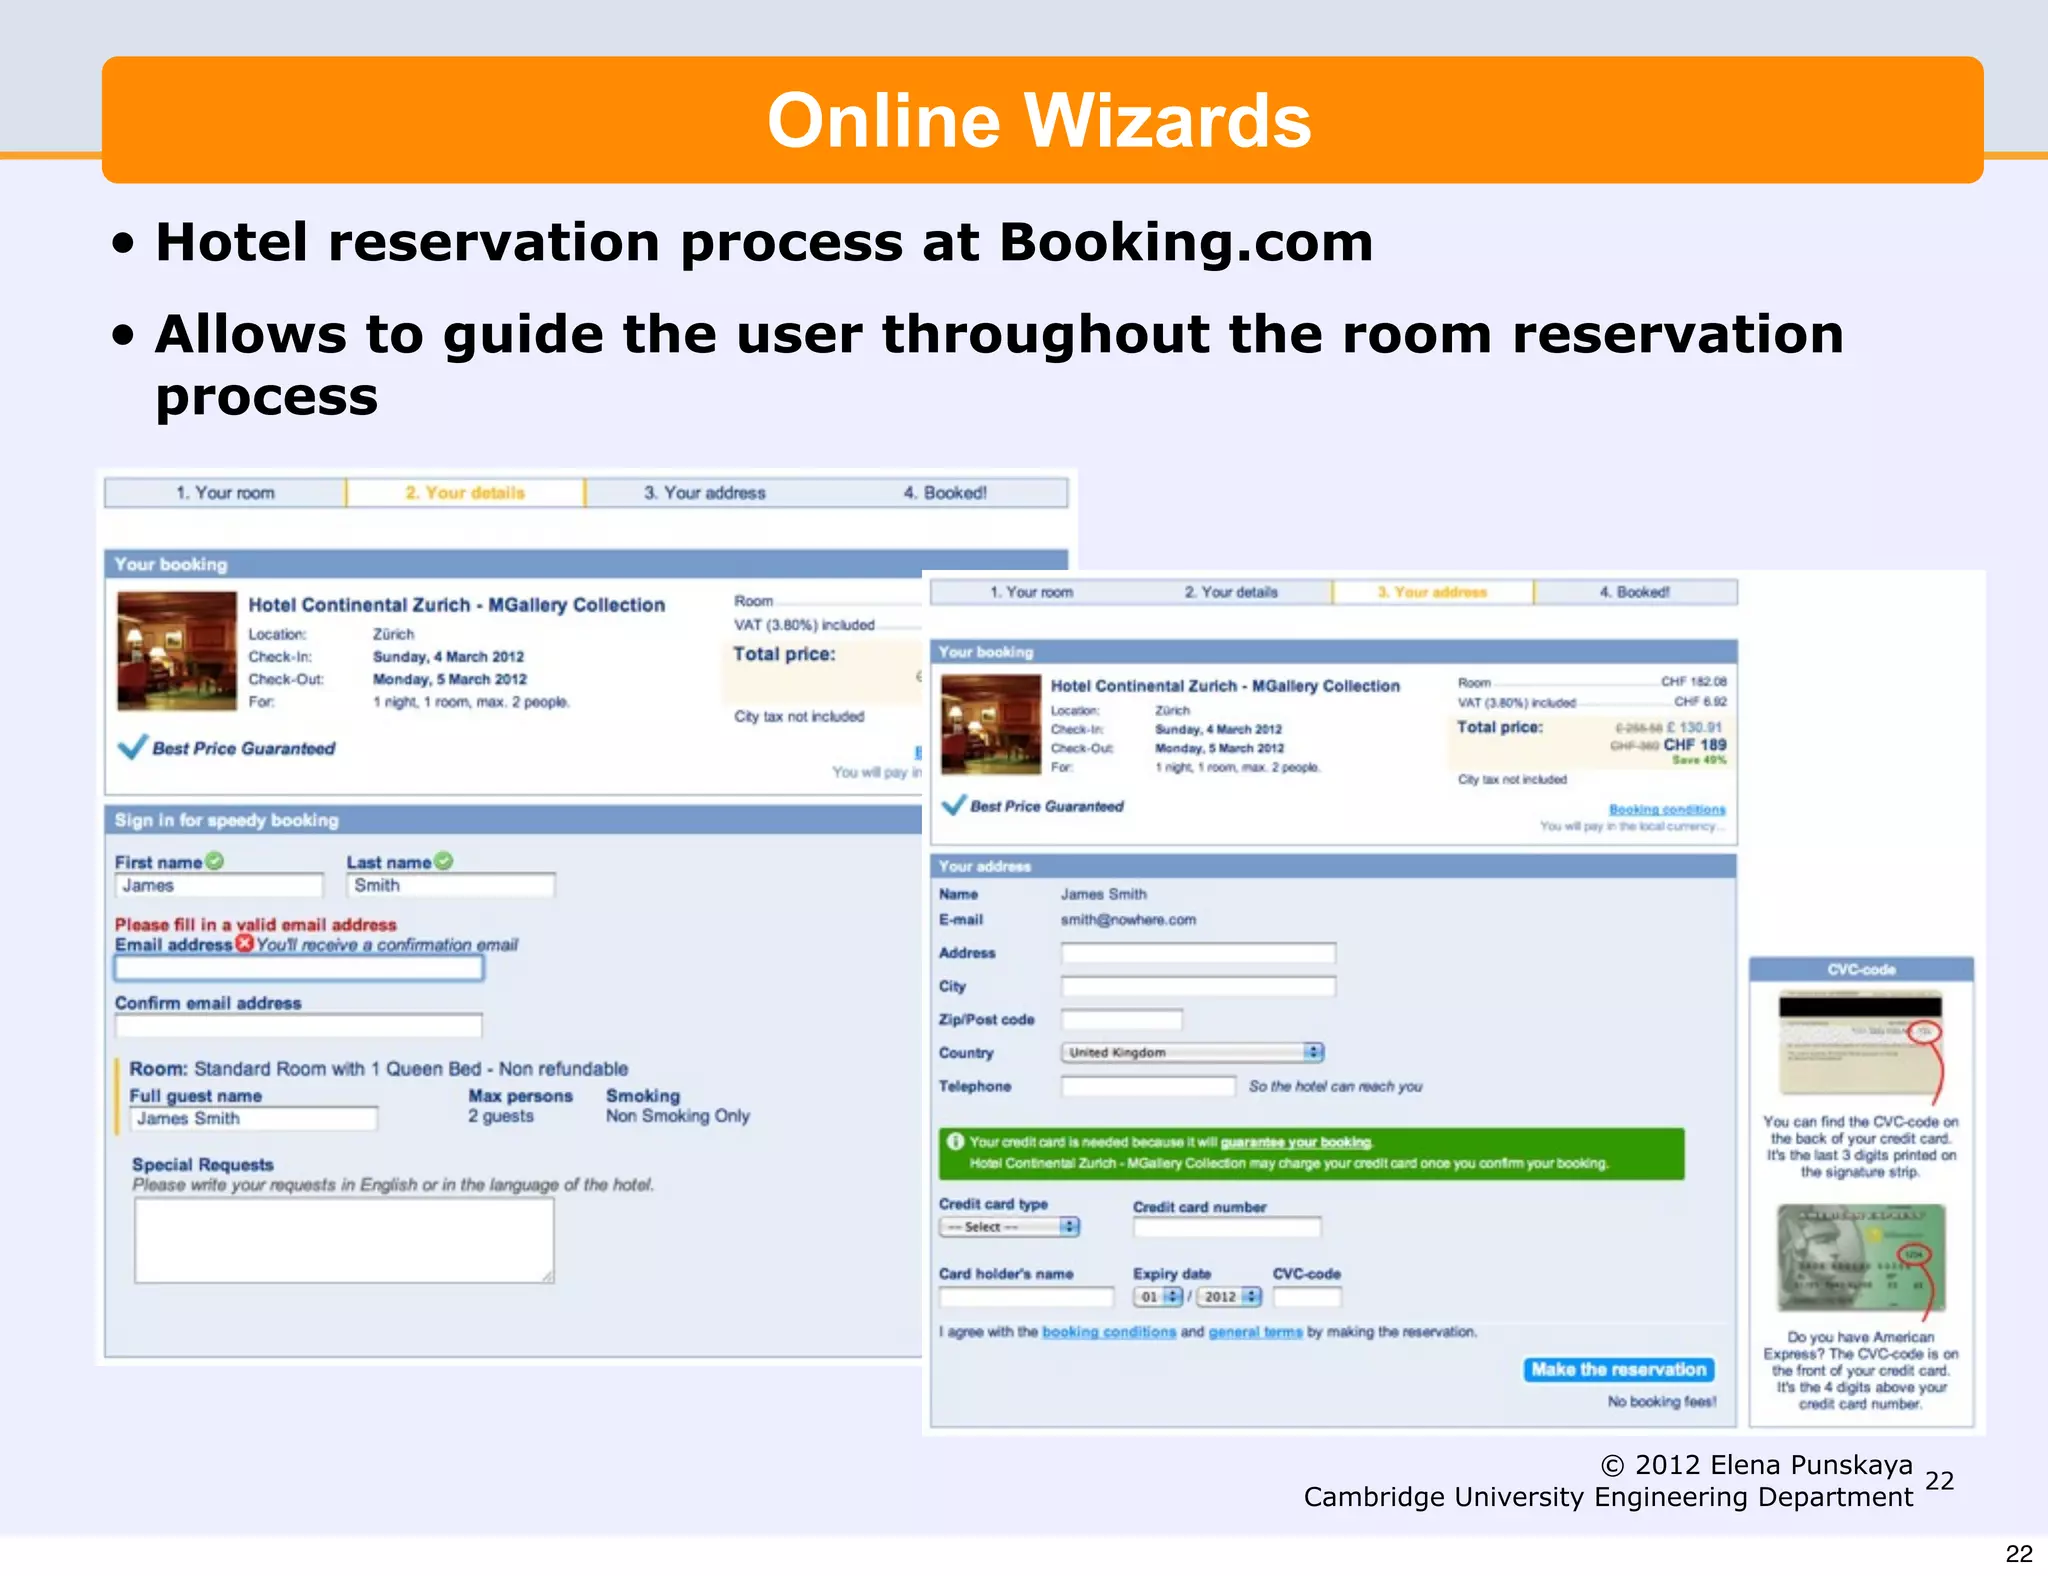The image size is (2048, 1576).
Task: Click green checkmark next to Last name
Action: tap(443, 860)
